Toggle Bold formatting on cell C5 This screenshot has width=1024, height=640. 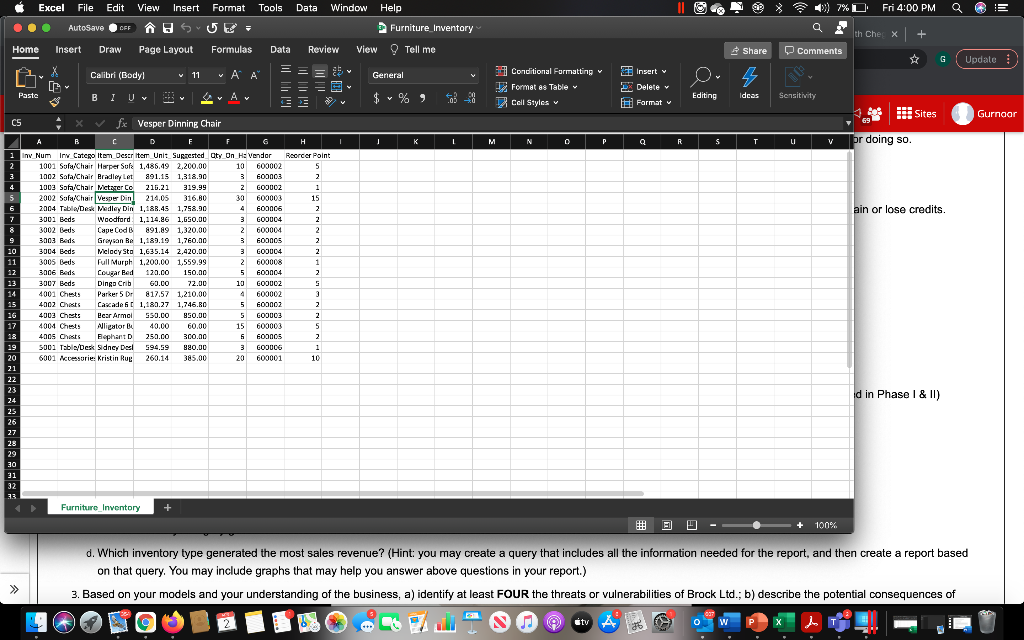[x=92, y=96]
